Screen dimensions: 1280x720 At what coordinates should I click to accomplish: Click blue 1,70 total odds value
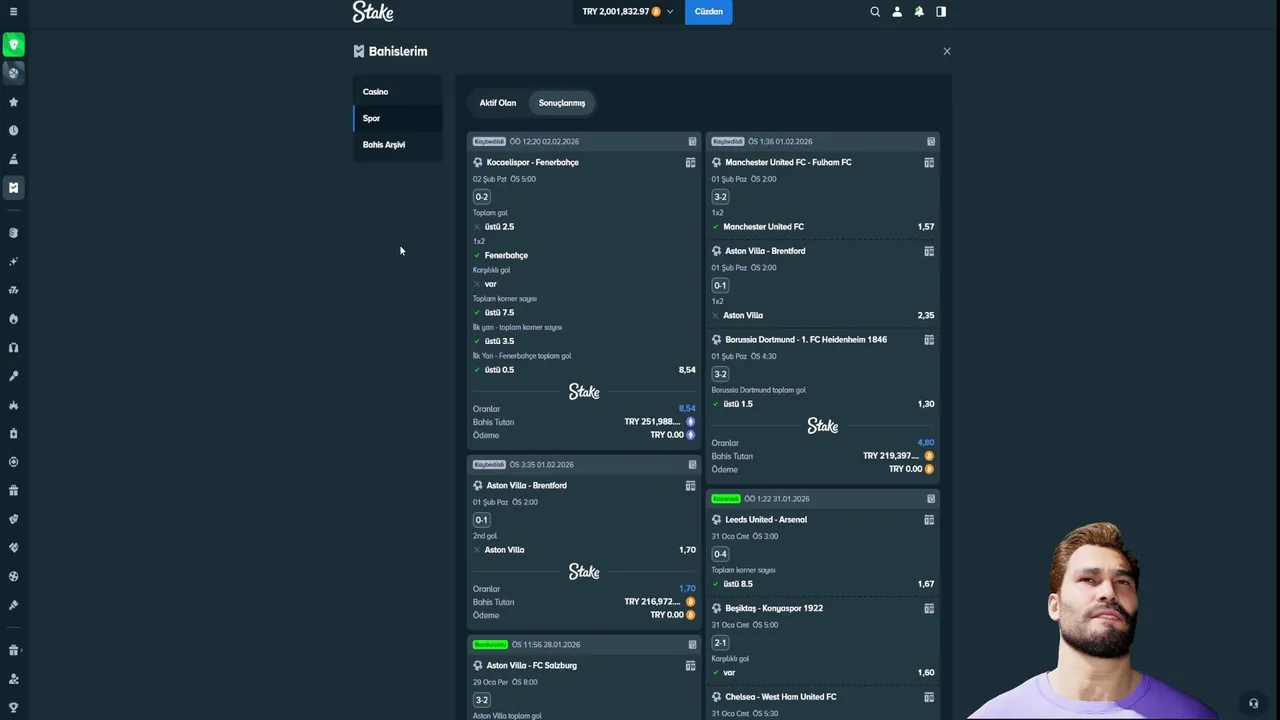pos(687,589)
